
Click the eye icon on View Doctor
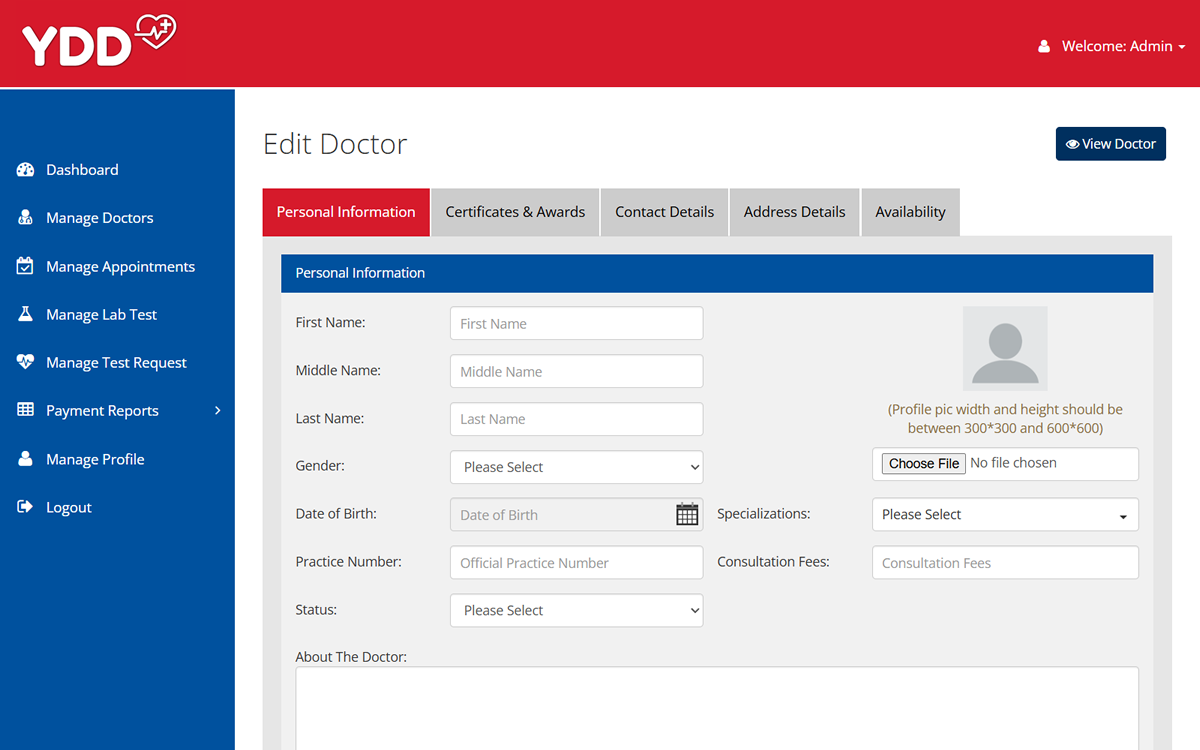pyautogui.click(x=1072, y=144)
